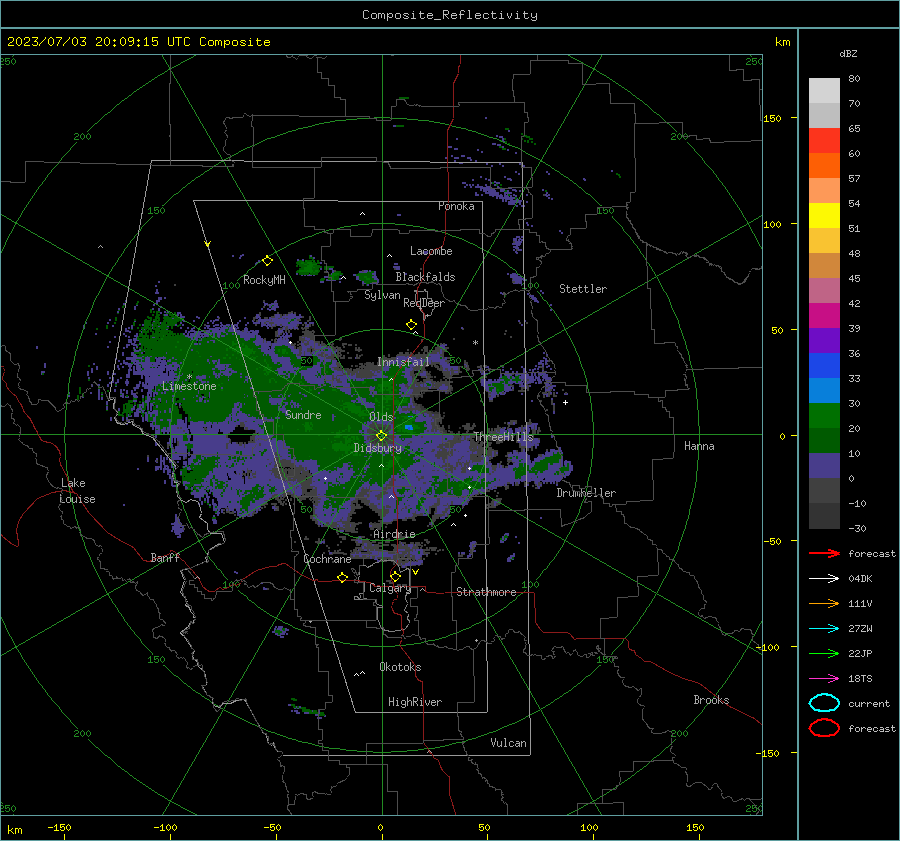Click the RedDeer city label
The width and height of the screenshot is (900, 841).
coord(424,303)
